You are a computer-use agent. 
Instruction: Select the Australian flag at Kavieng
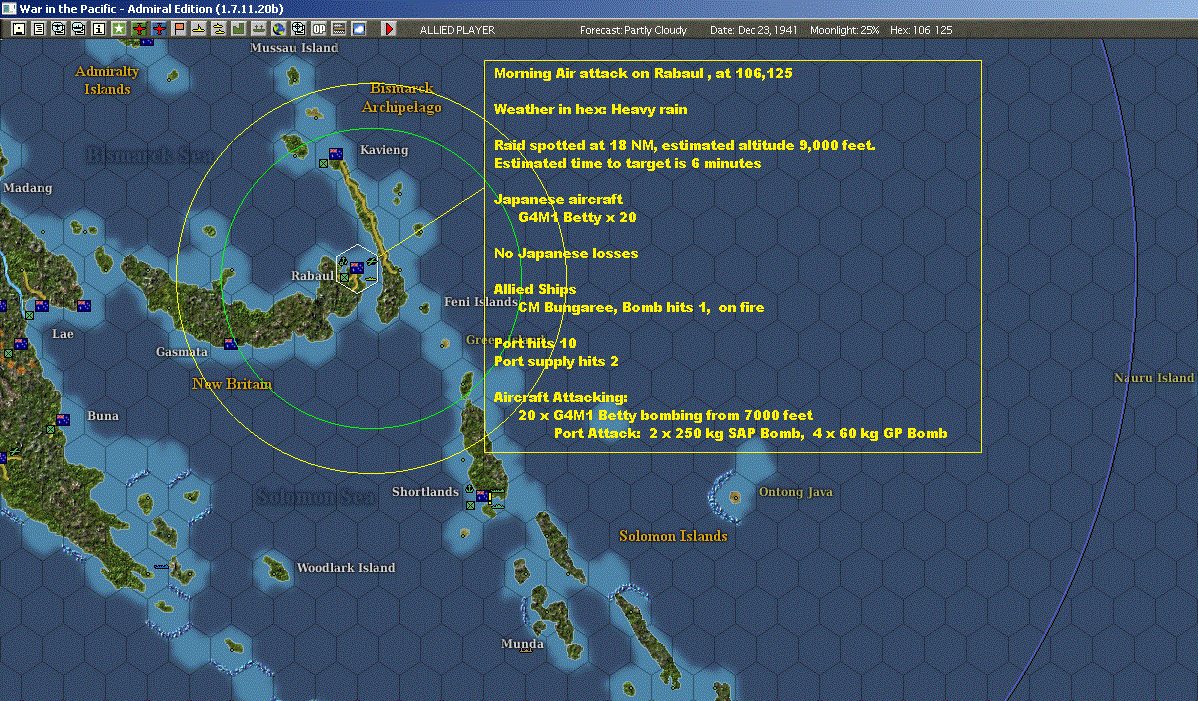click(x=335, y=153)
